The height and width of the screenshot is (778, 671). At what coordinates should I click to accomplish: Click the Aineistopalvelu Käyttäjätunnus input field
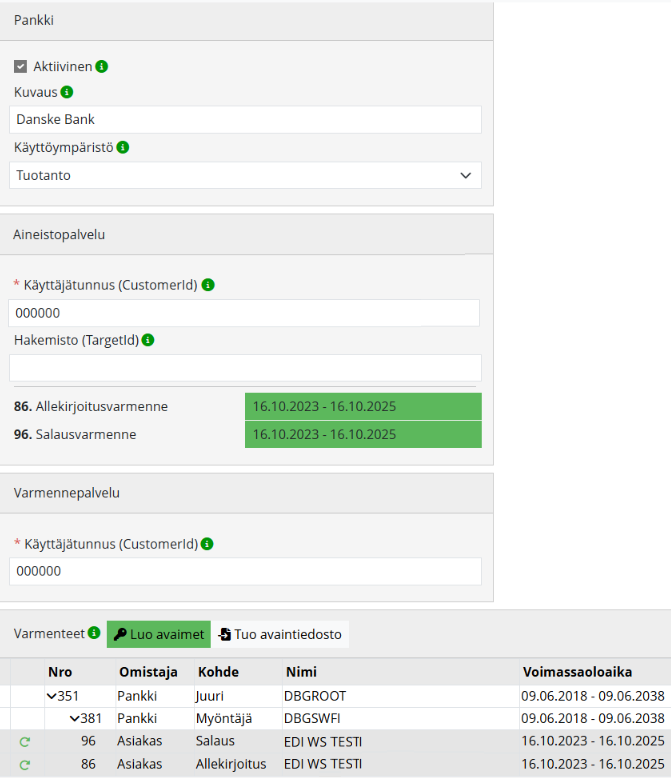click(245, 313)
